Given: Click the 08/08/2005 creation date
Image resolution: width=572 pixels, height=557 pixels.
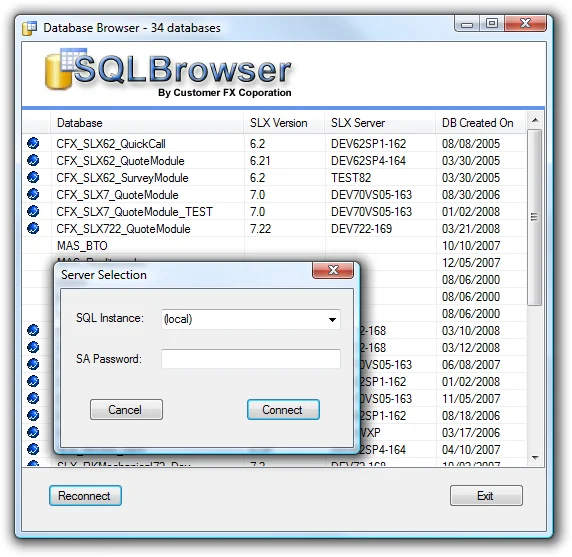Looking at the screenshot, I should pos(471,144).
